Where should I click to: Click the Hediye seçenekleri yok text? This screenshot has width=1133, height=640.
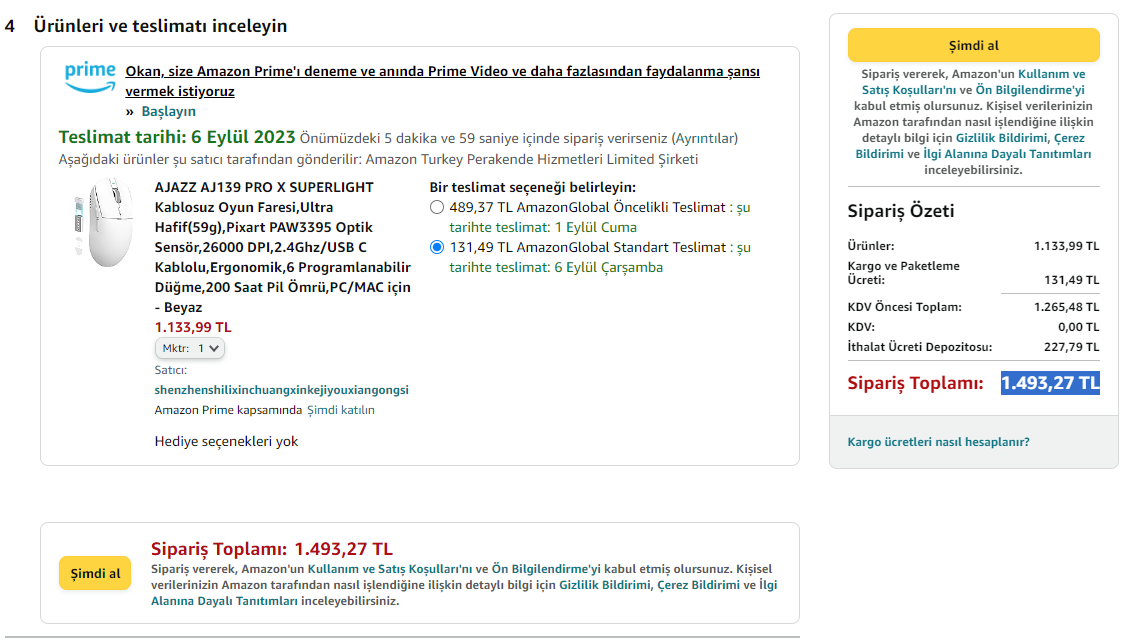coord(226,441)
